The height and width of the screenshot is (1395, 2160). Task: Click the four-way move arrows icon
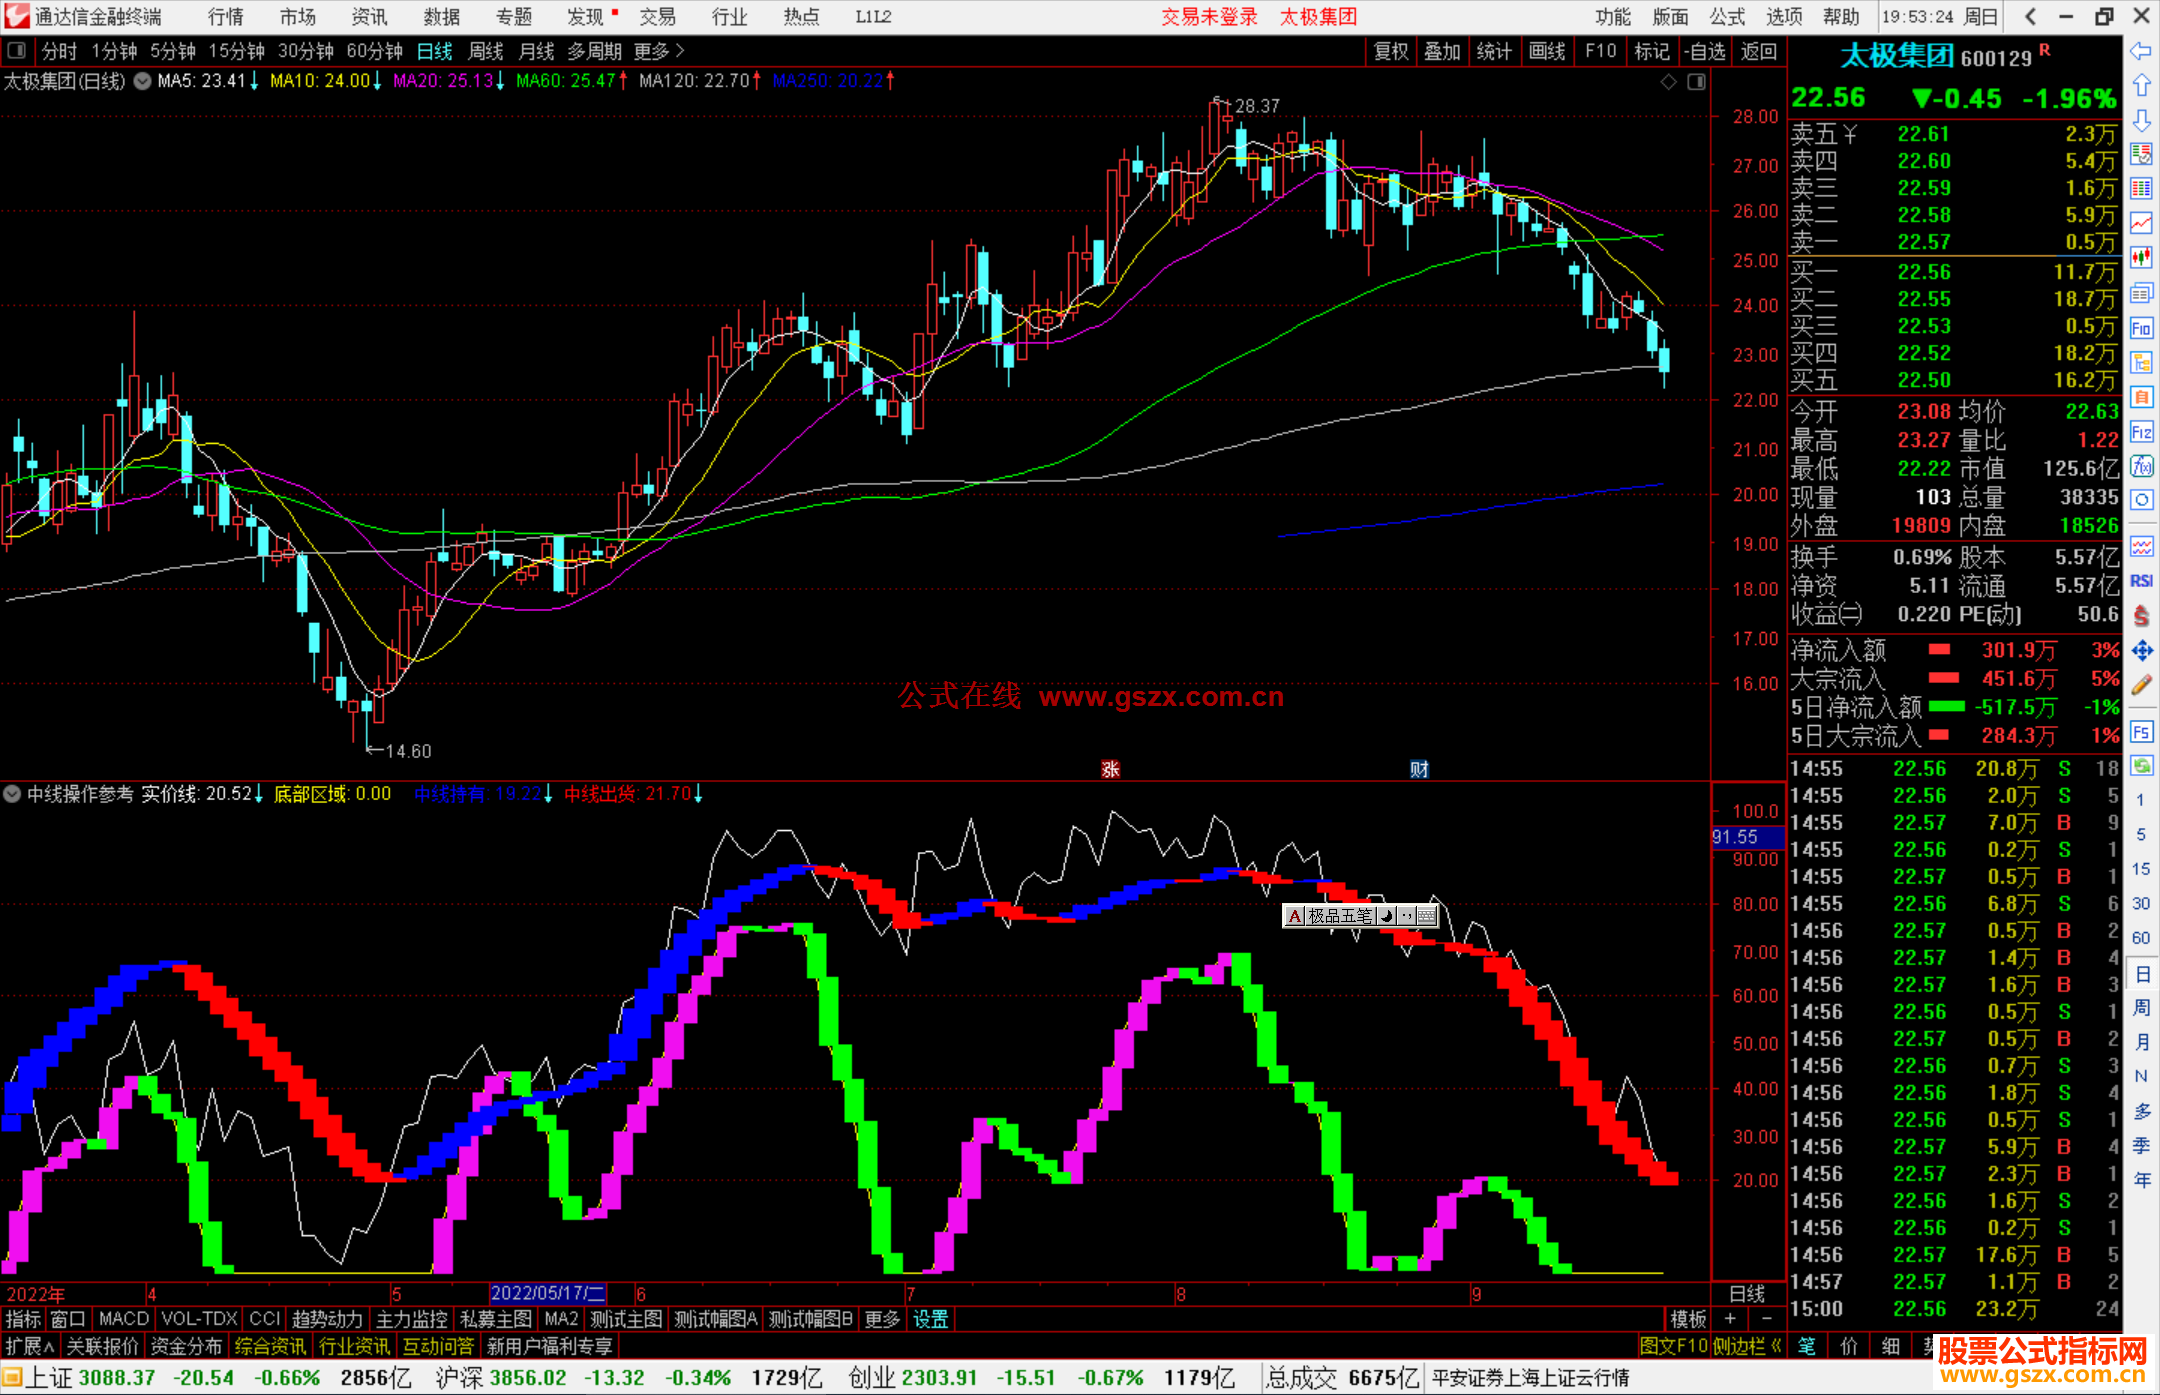2141,651
